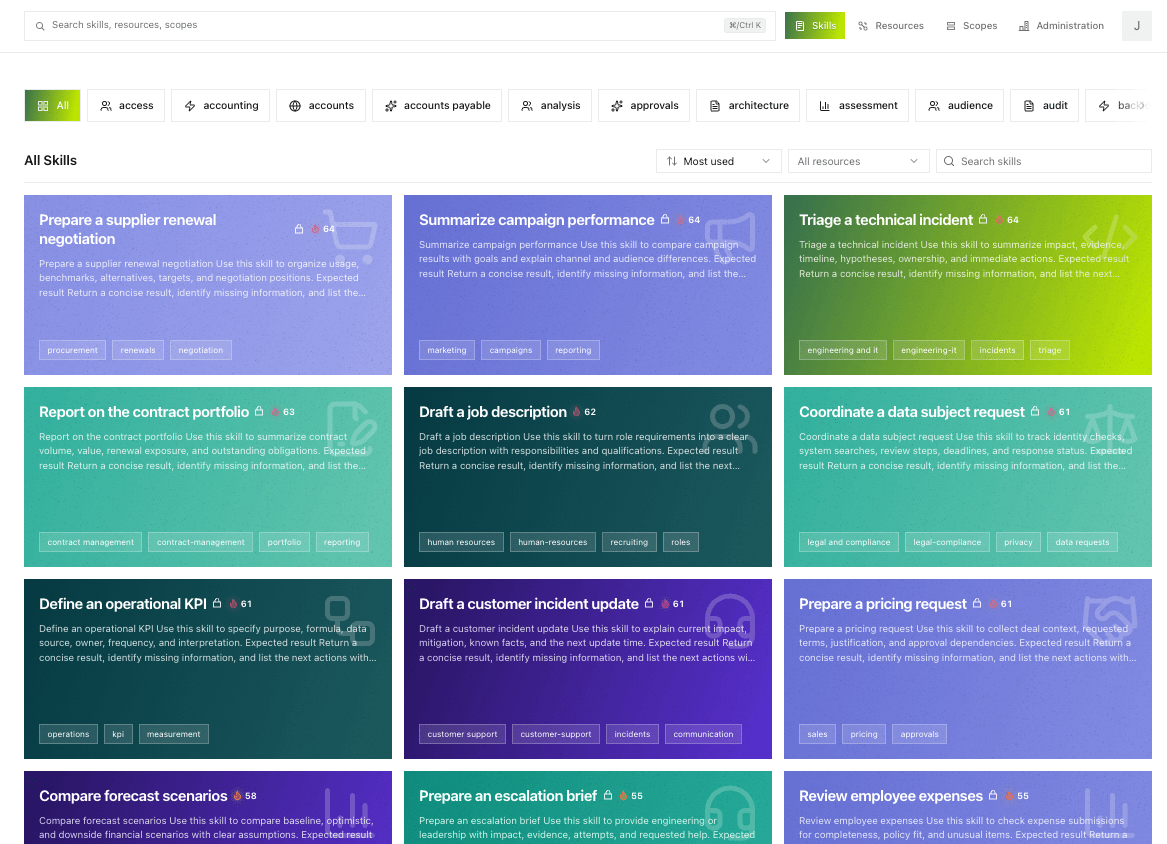
Task: Click the lock icon on Prepare an escalation brief
Action: point(607,796)
